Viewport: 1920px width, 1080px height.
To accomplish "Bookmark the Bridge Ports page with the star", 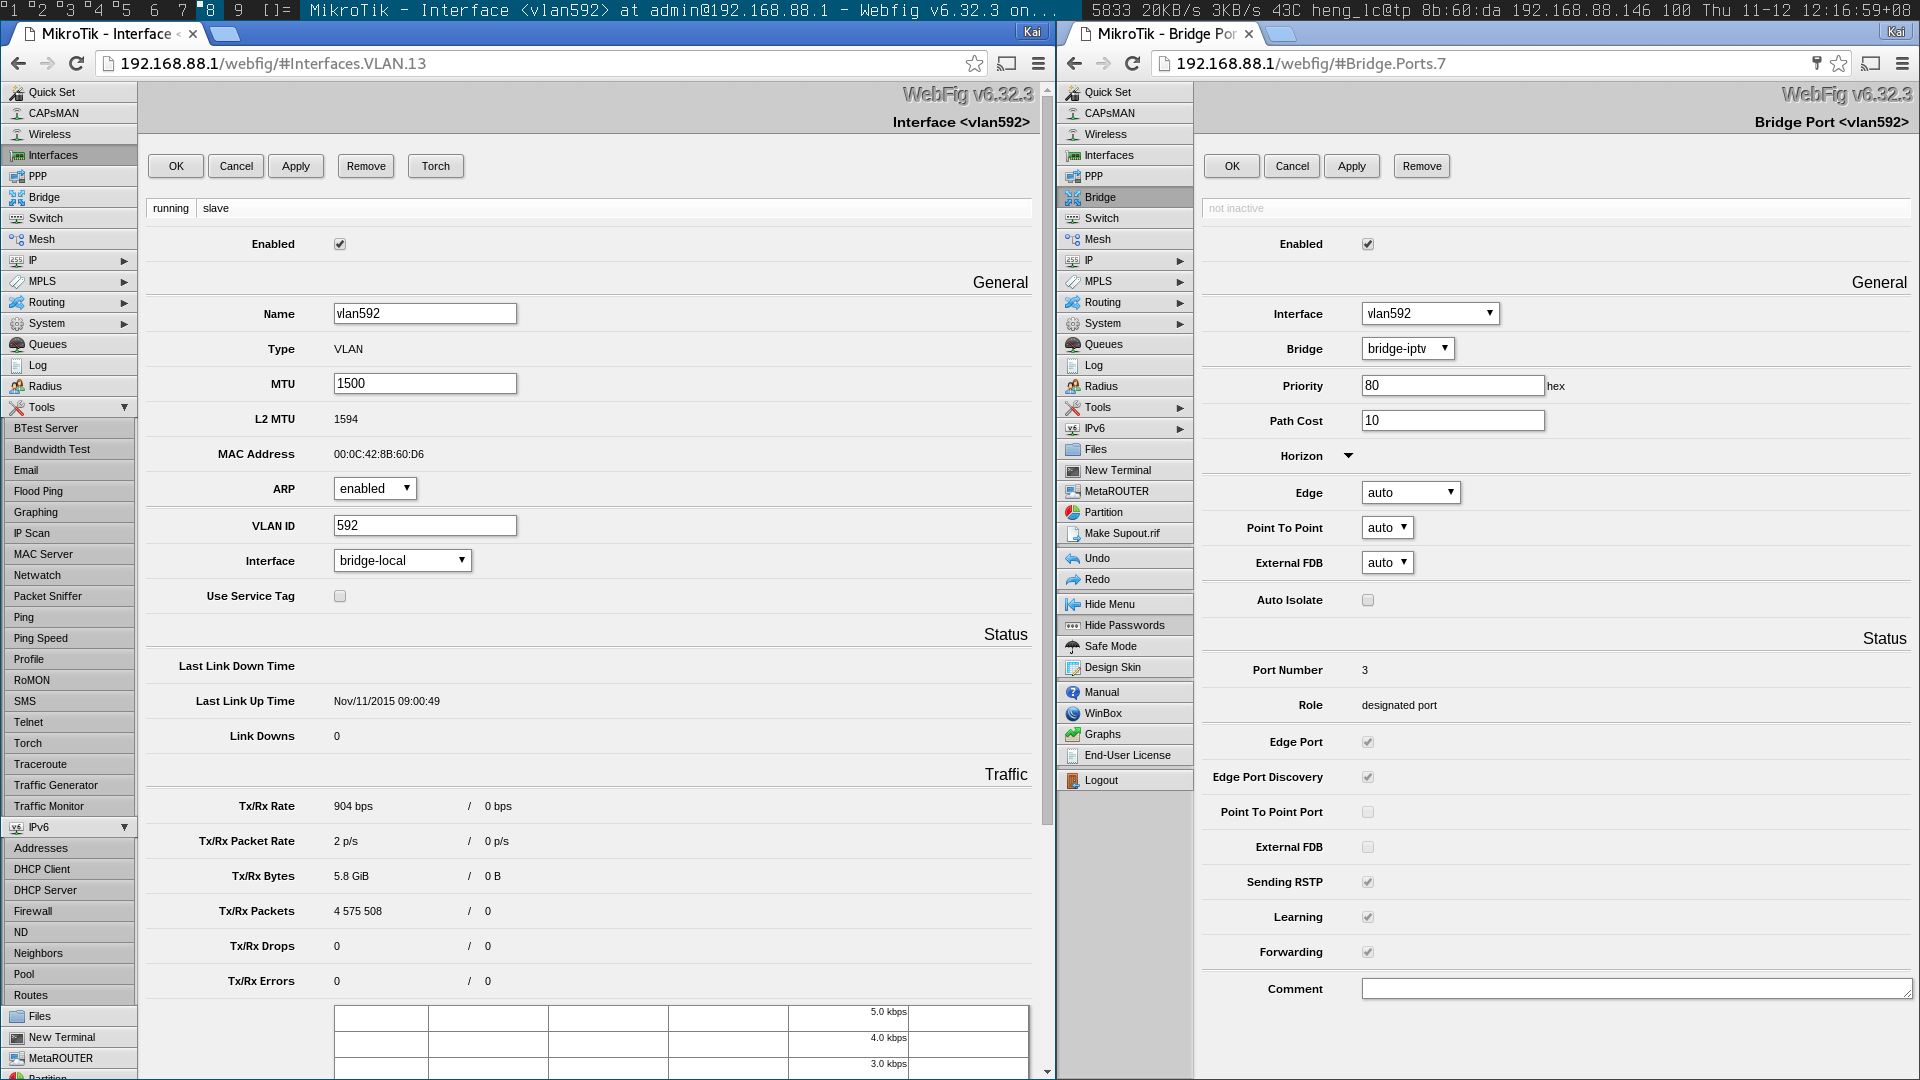I will pos(1838,63).
